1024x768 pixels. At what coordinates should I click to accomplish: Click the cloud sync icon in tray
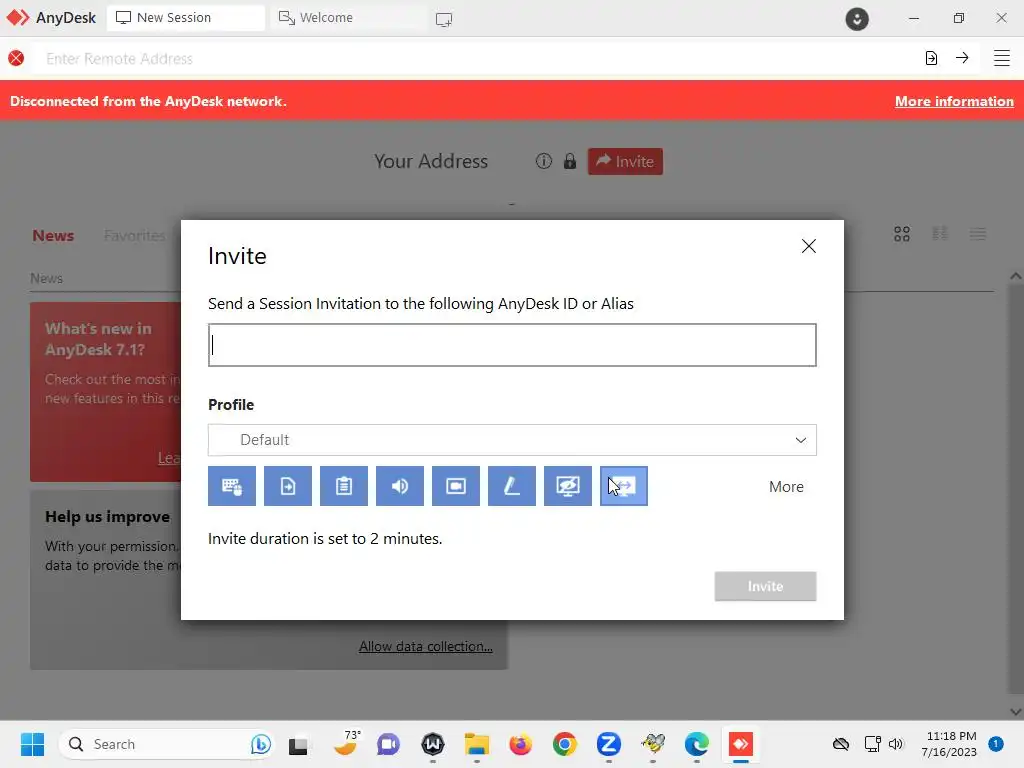point(841,744)
